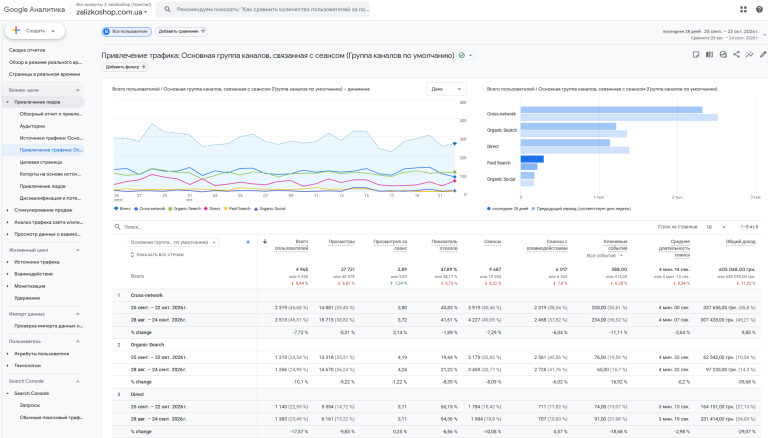Click the blue plus add dimension icon
Image resolution: width=768 pixels, height=438 pixels.
pos(248,242)
